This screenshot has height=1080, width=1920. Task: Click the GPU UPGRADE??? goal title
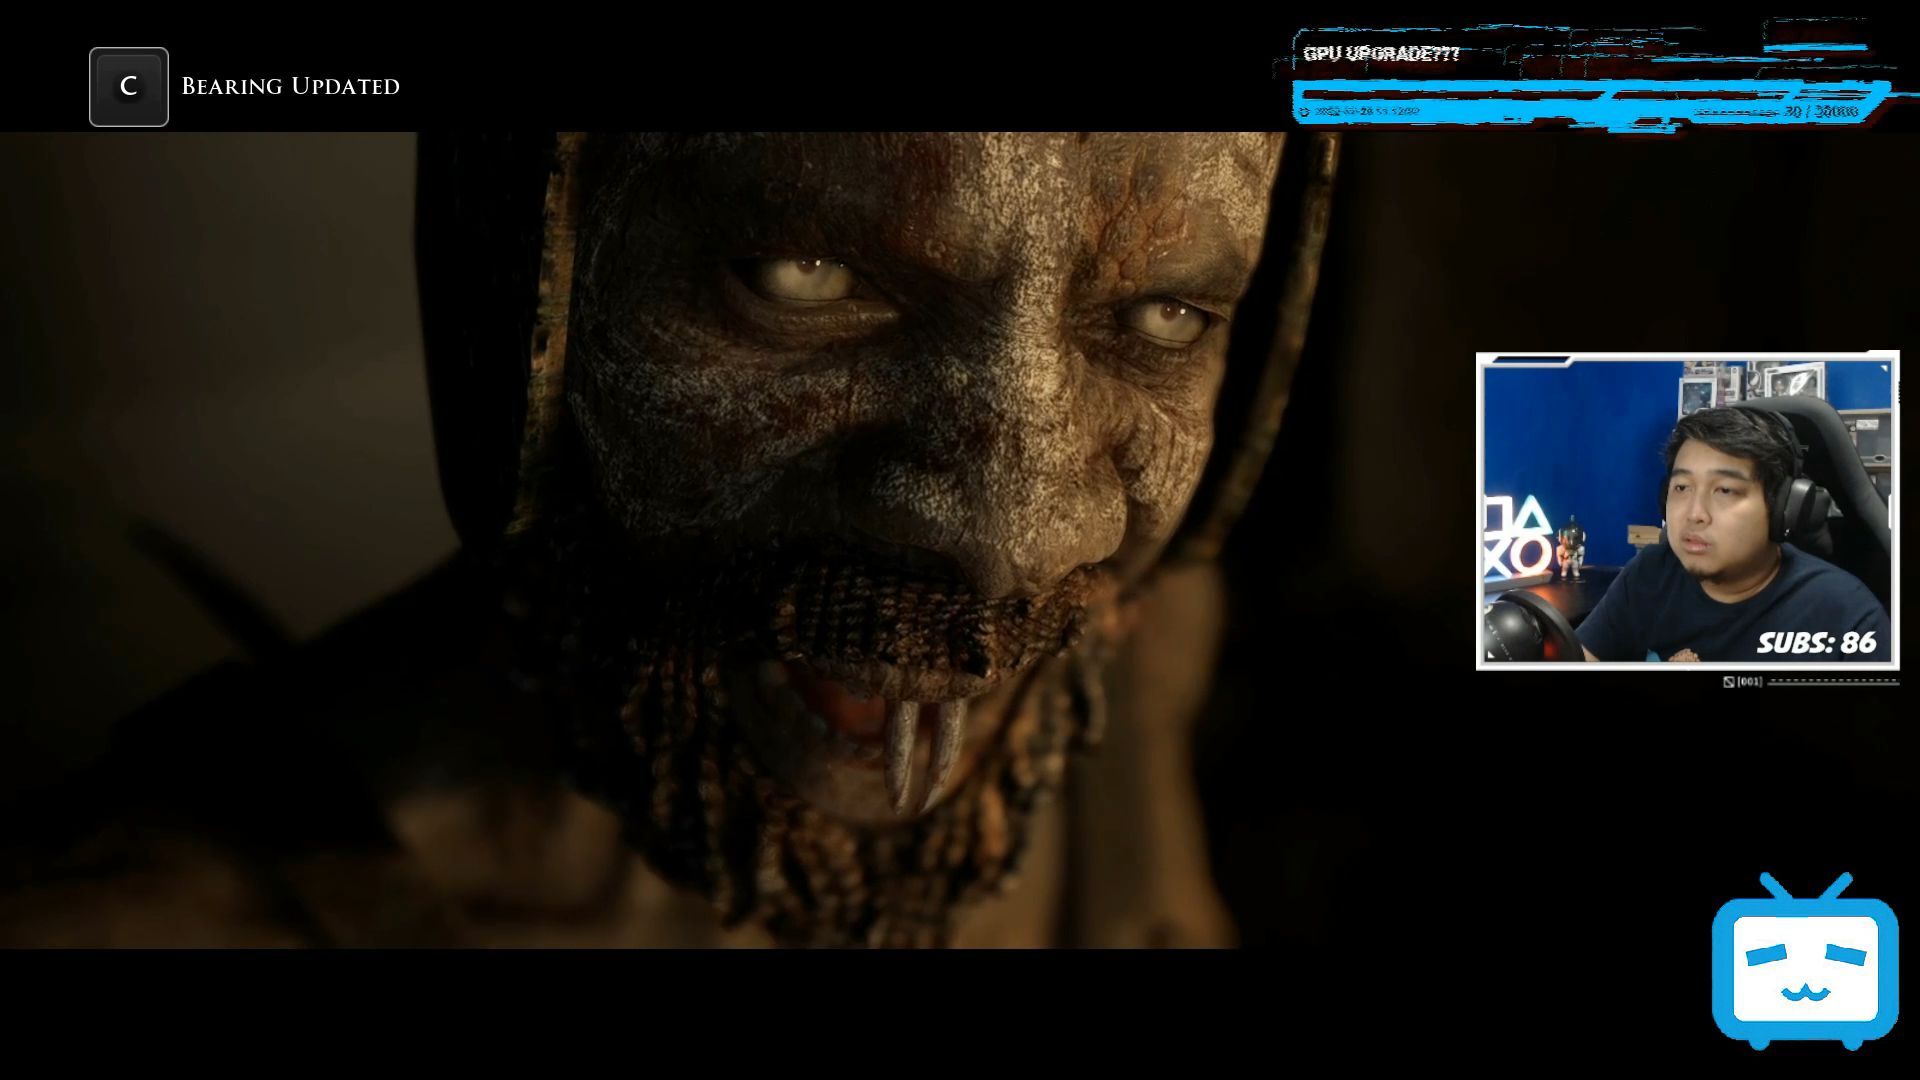pyautogui.click(x=1382, y=54)
